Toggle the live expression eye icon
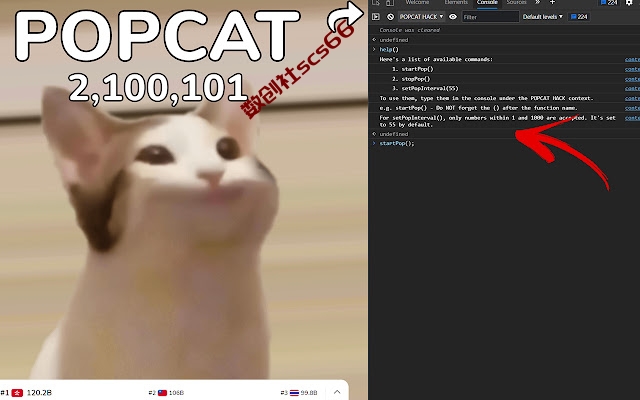 [453, 17]
